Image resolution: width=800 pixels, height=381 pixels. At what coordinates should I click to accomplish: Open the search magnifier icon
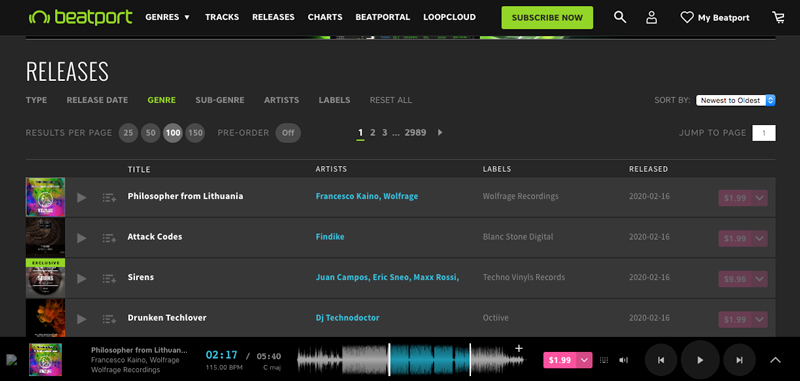(x=619, y=17)
